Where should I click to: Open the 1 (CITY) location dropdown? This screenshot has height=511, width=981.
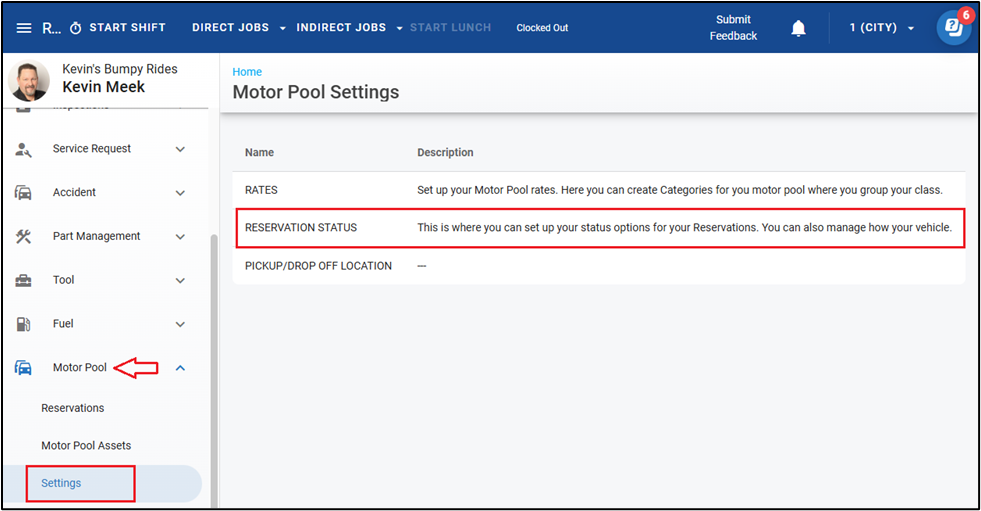[881, 28]
